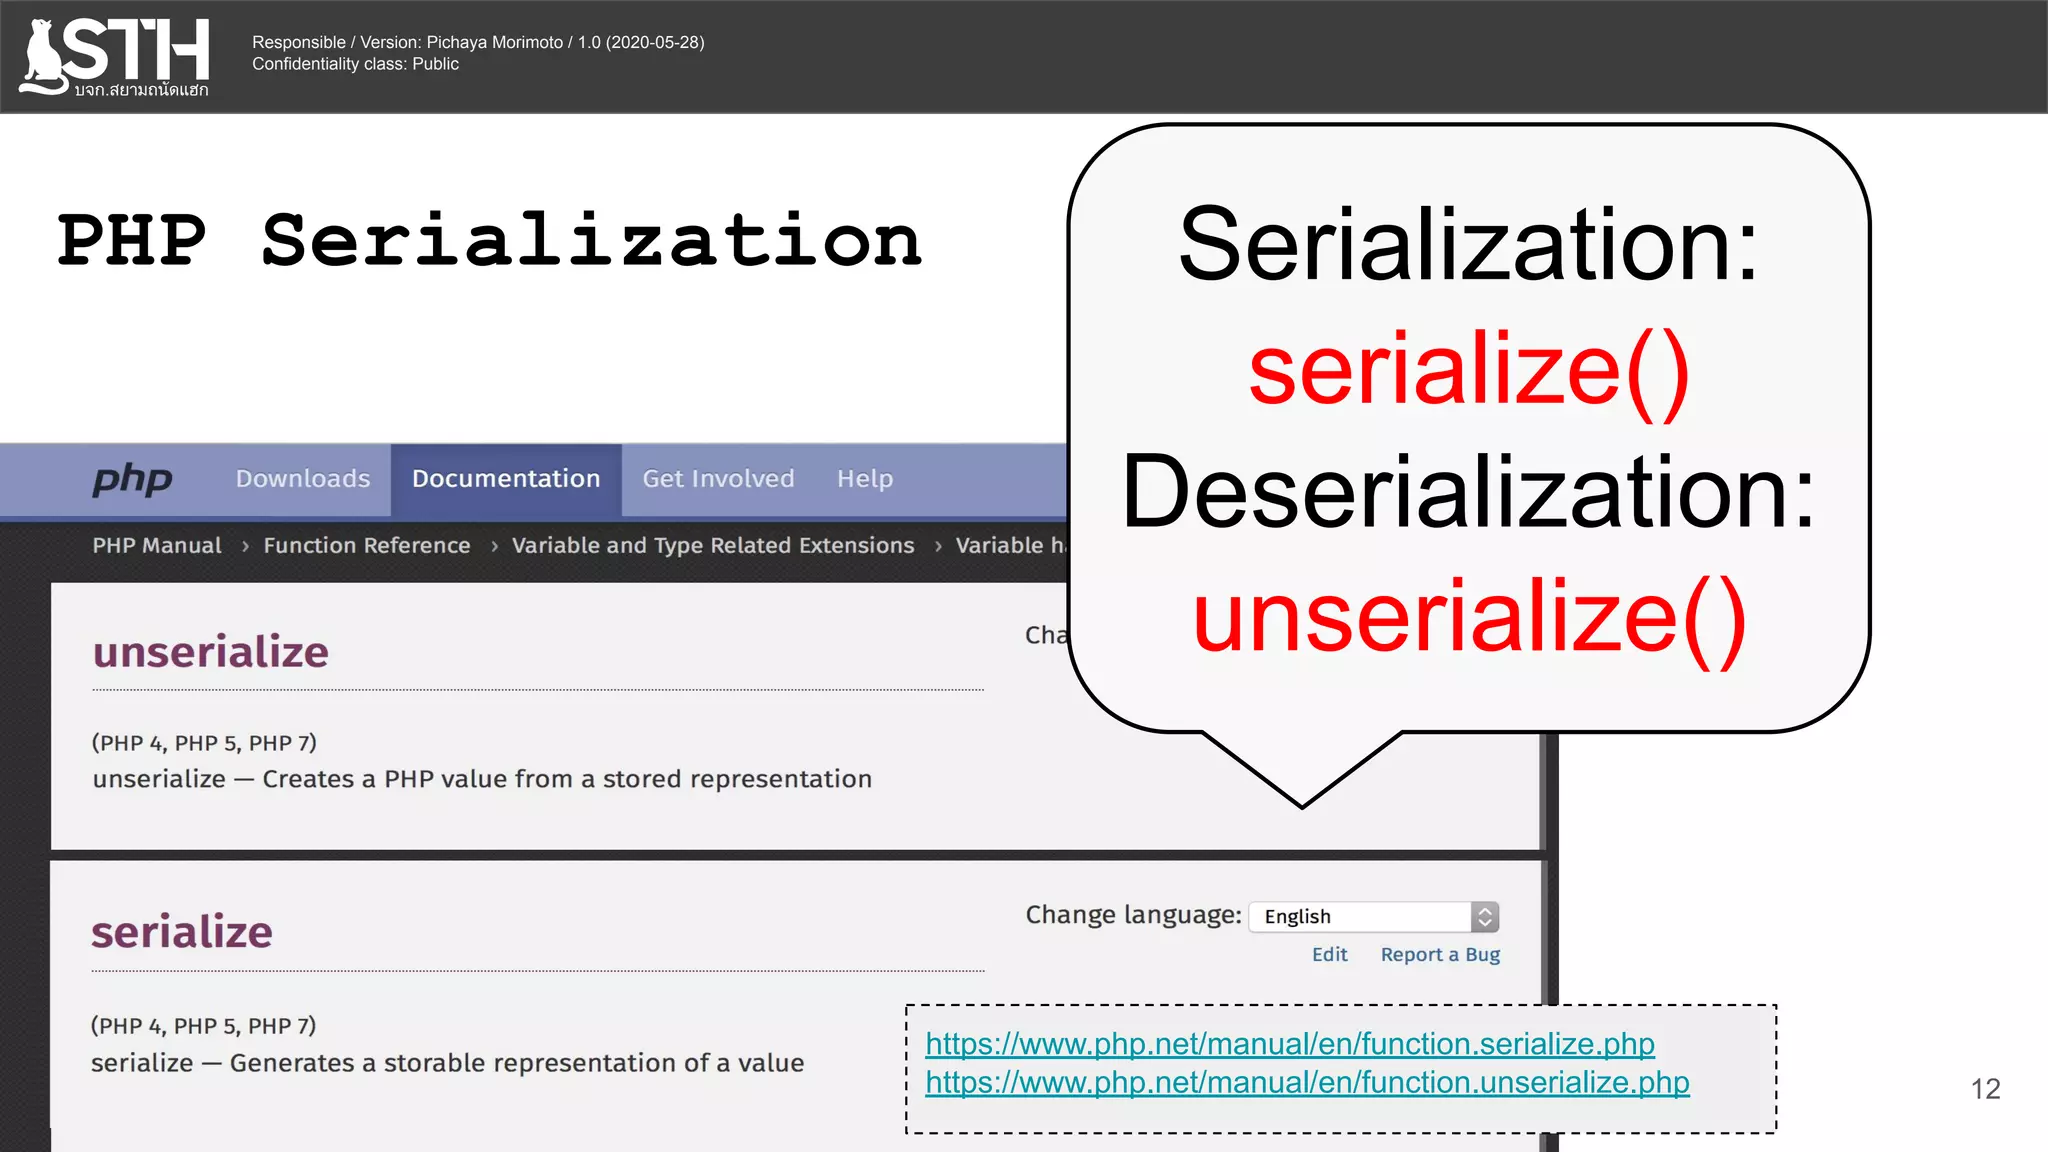The height and width of the screenshot is (1152, 2048).
Task: Open the Get Involved menu
Action: click(x=718, y=479)
